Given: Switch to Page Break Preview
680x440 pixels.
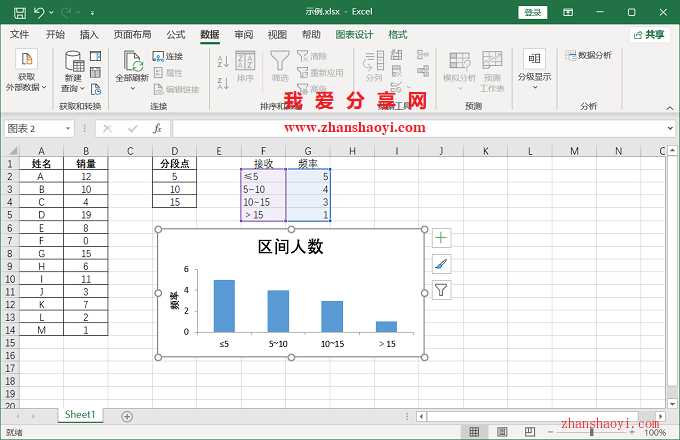Looking at the screenshot, I should 530,432.
